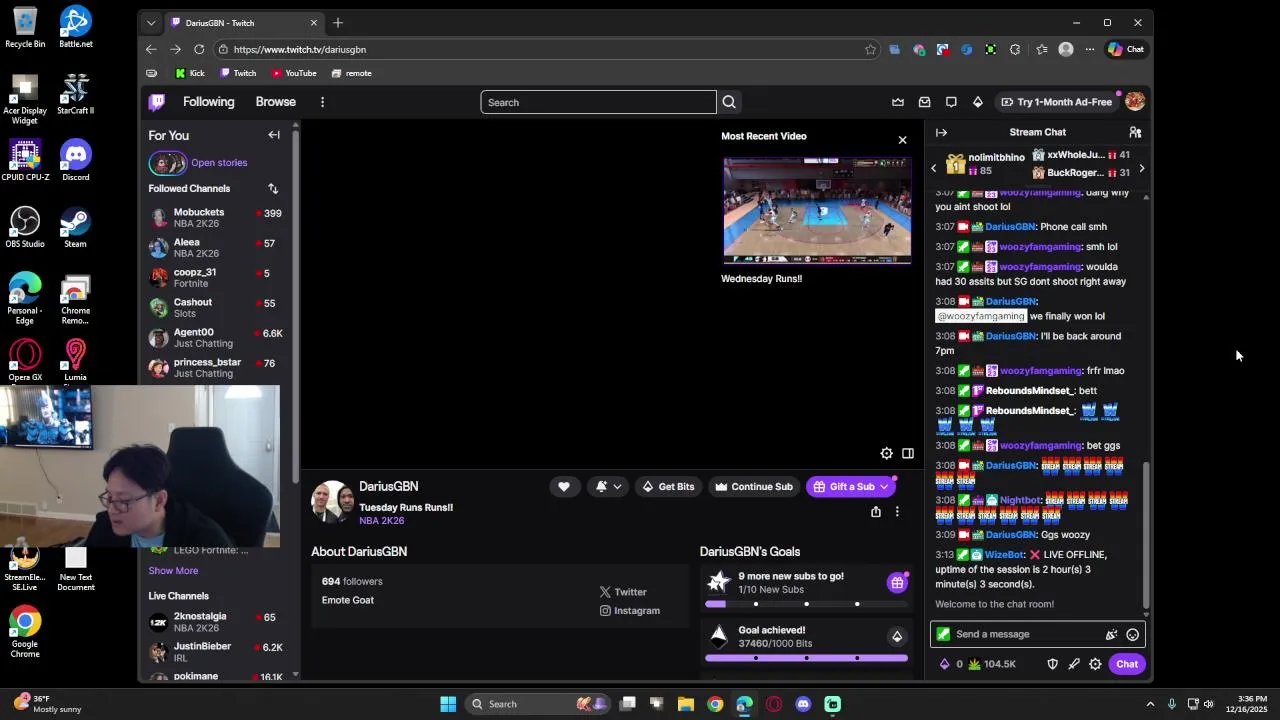Open stories avatar in For You
The height and width of the screenshot is (720, 1280).
168,163
